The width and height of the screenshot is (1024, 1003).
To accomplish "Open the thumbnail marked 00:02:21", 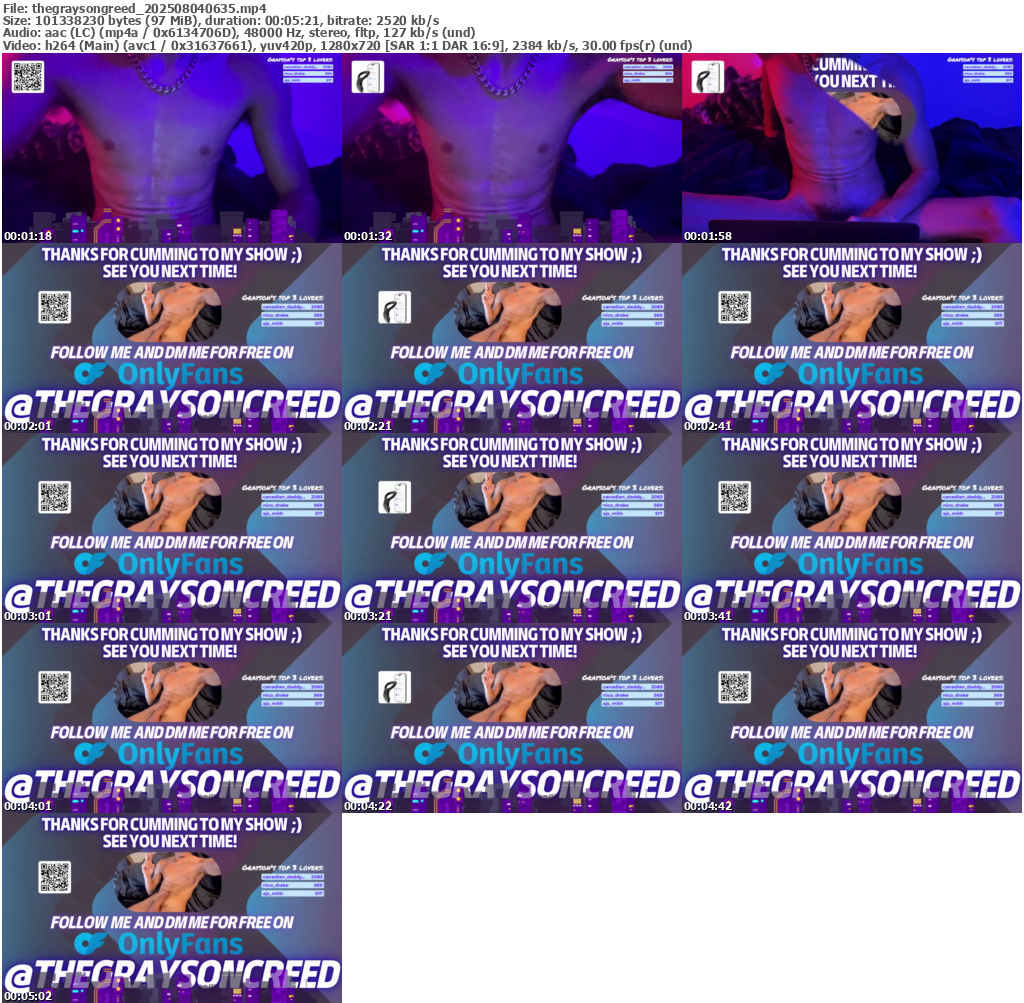I will click(512, 338).
